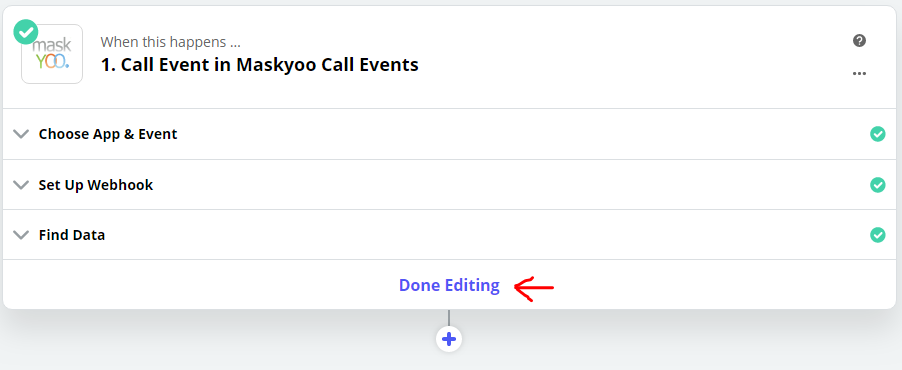Viewport: 902px width, 370px height.
Task: Open the Choose App & Event section label
Action: point(108,134)
